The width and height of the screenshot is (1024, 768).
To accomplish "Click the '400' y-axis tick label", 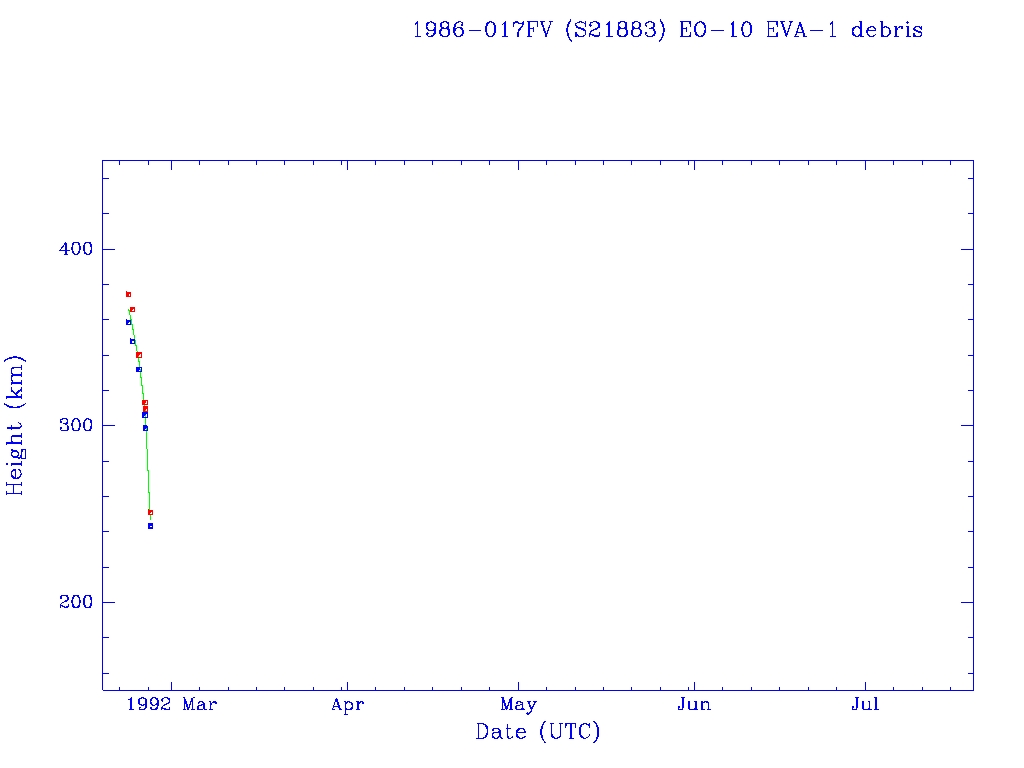I will pos(69,249).
